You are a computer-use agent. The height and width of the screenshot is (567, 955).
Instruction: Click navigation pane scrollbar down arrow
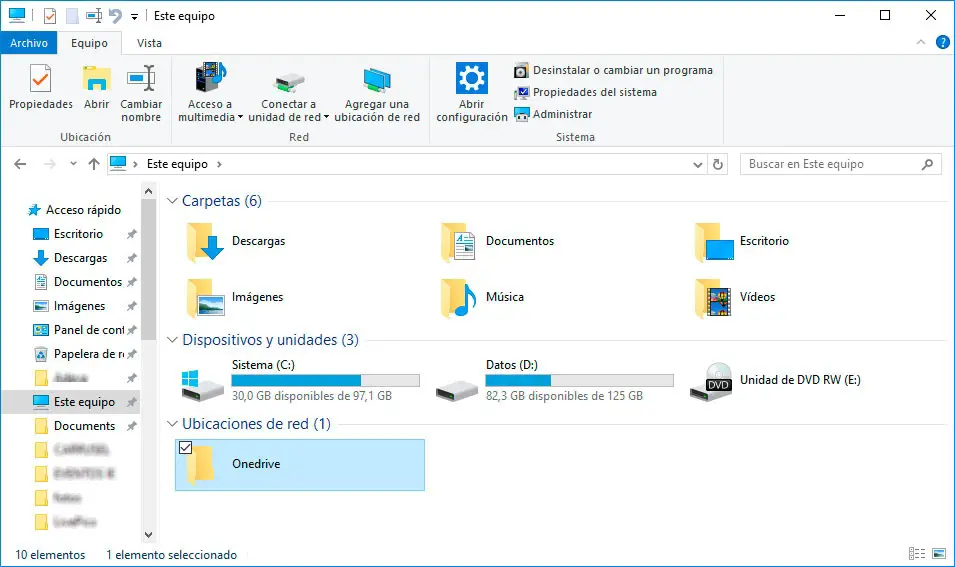tap(149, 535)
